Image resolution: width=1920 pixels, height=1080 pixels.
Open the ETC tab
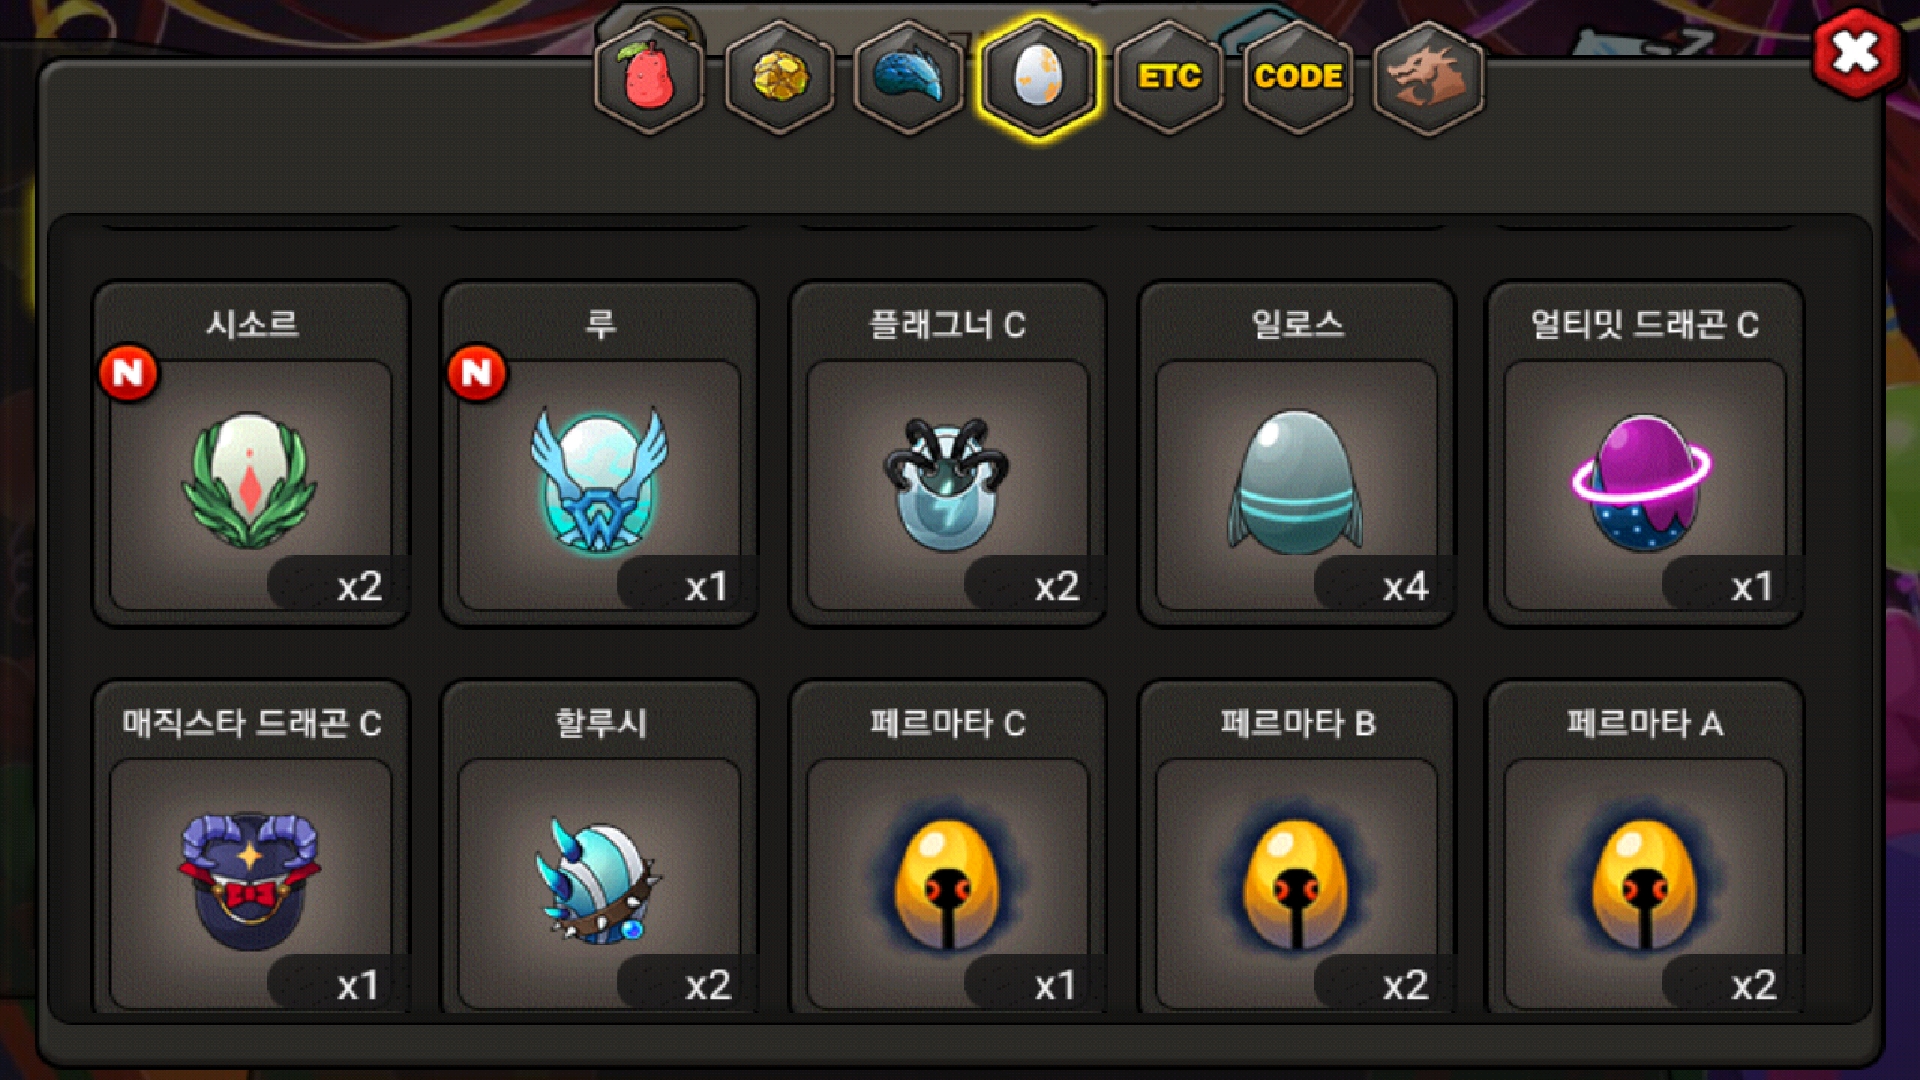tap(1169, 77)
